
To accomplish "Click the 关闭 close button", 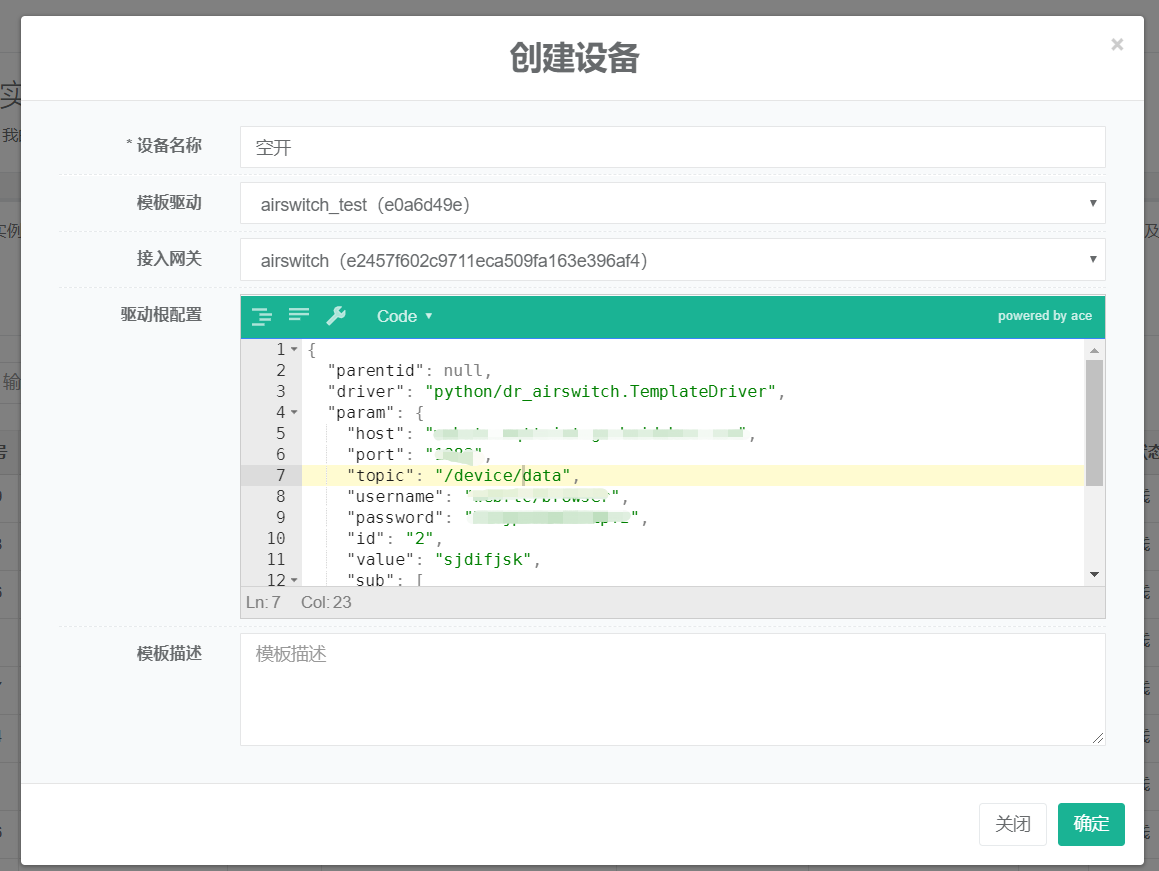I will point(1012,824).
